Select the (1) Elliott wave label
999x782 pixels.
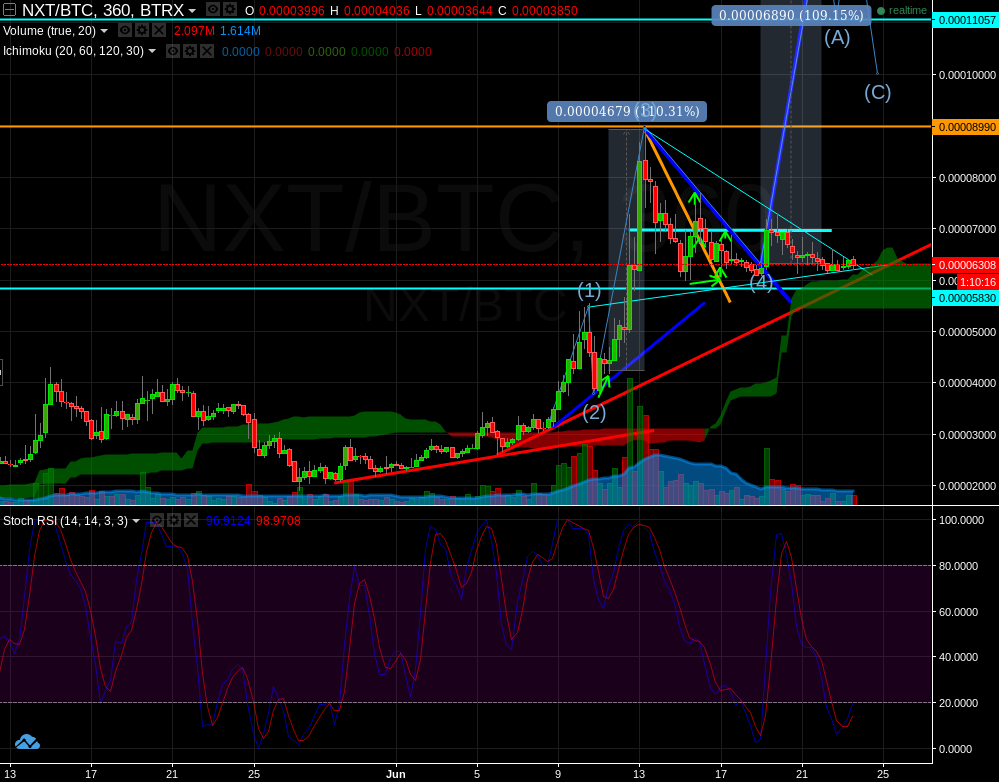[x=589, y=291]
